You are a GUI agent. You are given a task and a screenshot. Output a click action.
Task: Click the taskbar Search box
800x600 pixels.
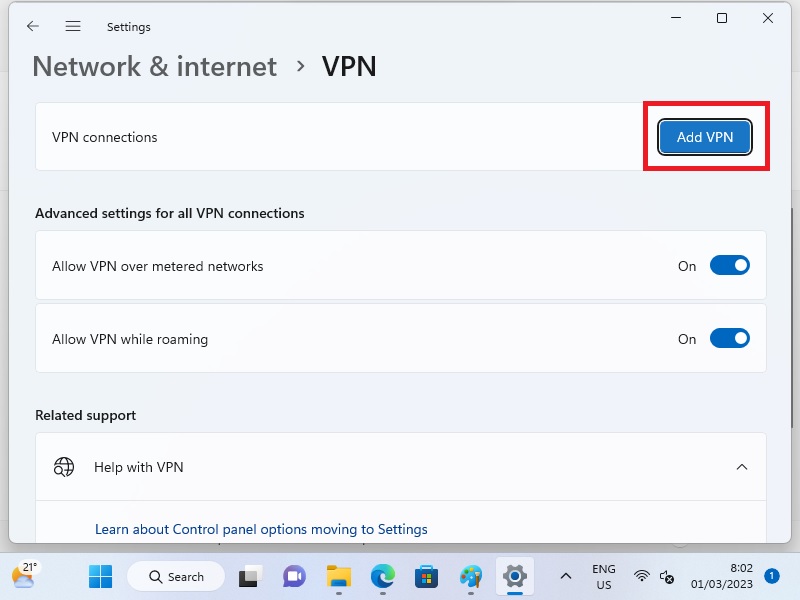tap(176, 577)
